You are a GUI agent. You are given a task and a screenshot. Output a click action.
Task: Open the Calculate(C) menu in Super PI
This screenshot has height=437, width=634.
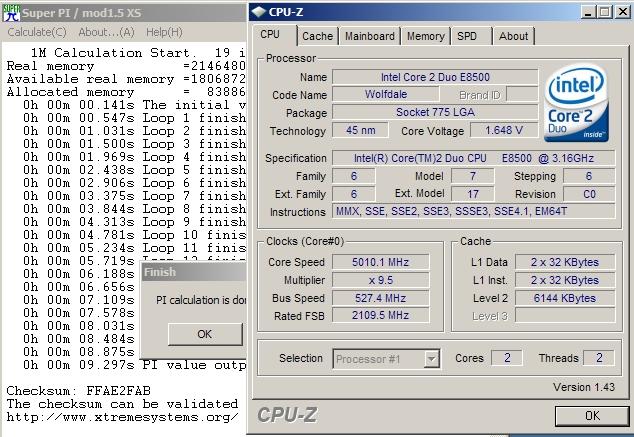[37, 32]
